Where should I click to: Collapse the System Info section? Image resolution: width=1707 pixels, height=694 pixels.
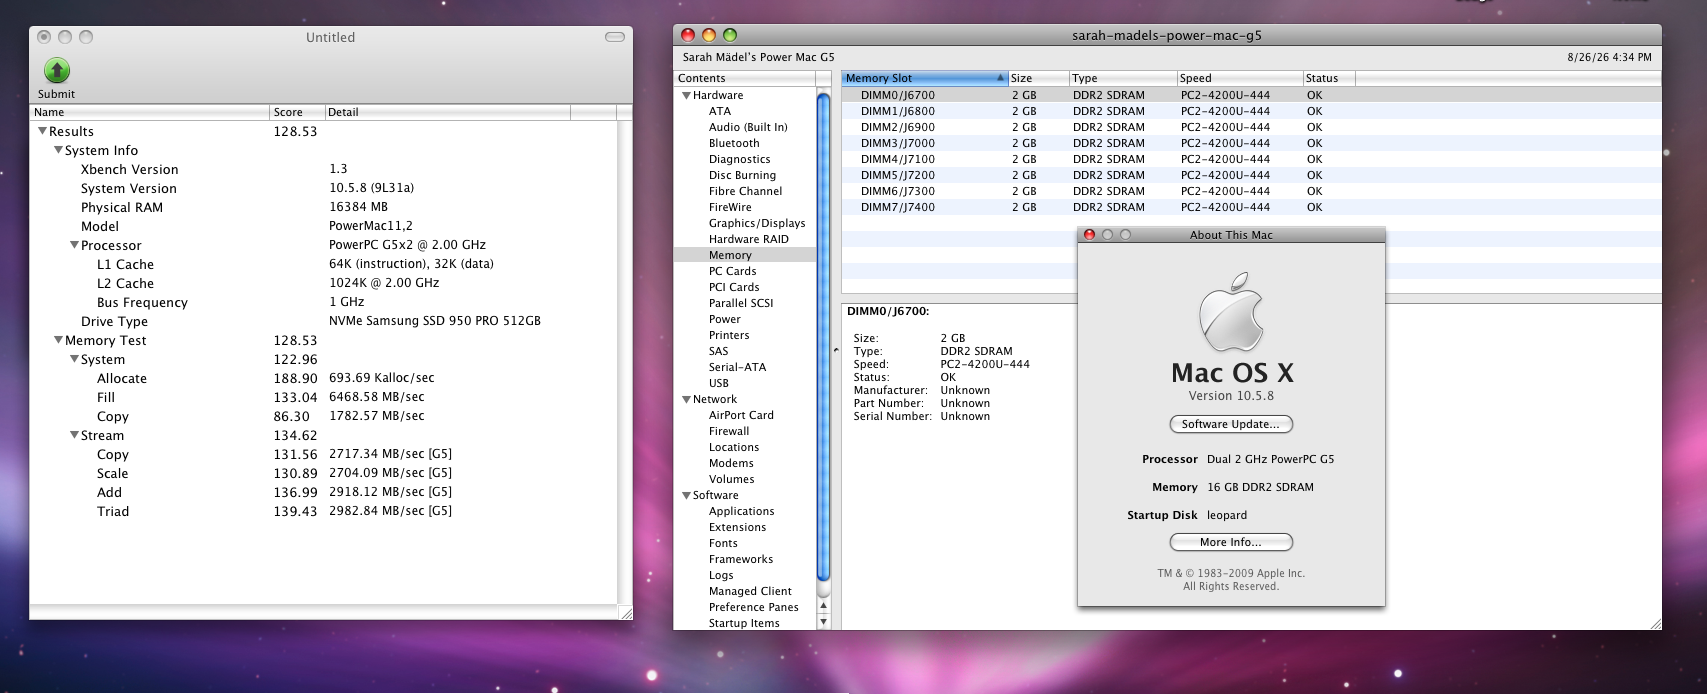coord(58,150)
